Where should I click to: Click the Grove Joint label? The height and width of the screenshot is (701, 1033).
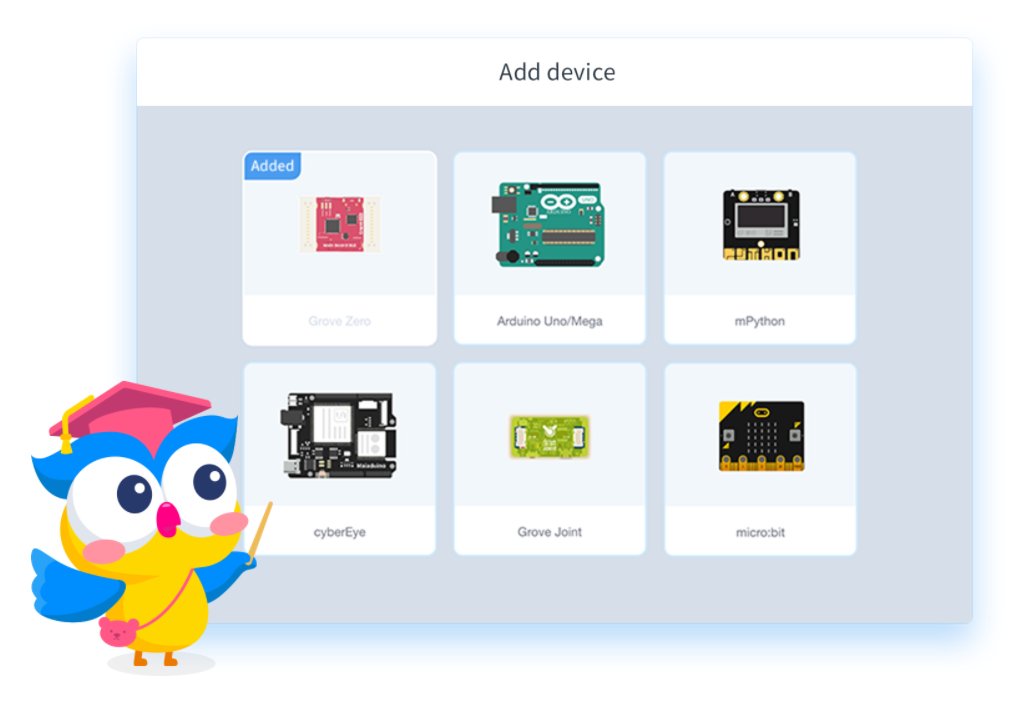pos(549,532)
